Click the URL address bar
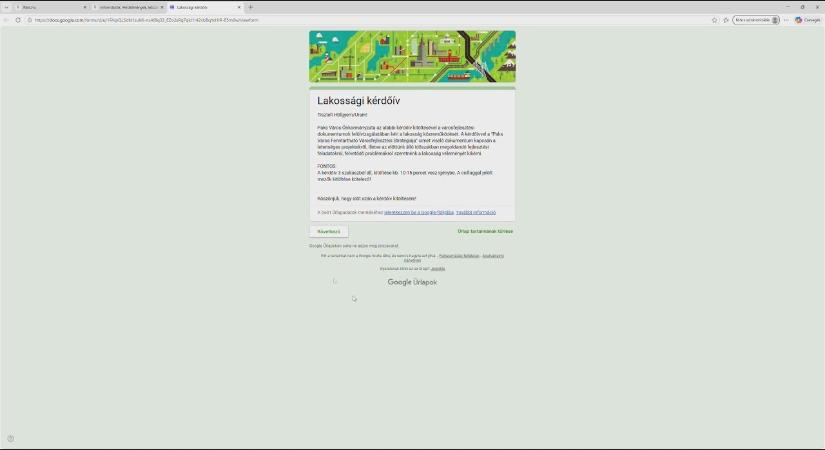The image size is (825, 450). pyautogui.click(x=368, y=20)
